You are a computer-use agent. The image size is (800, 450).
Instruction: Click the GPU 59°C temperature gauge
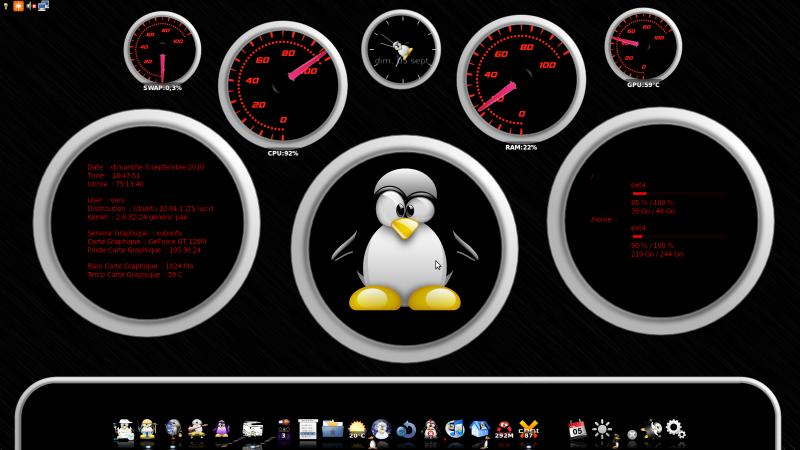click(x=643, y=46)
